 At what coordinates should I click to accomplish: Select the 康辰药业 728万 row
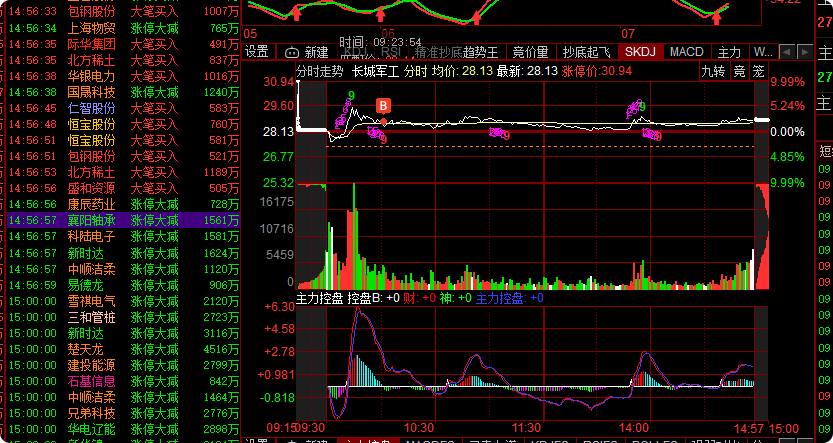pyautogui.click(x=123, y=205)
